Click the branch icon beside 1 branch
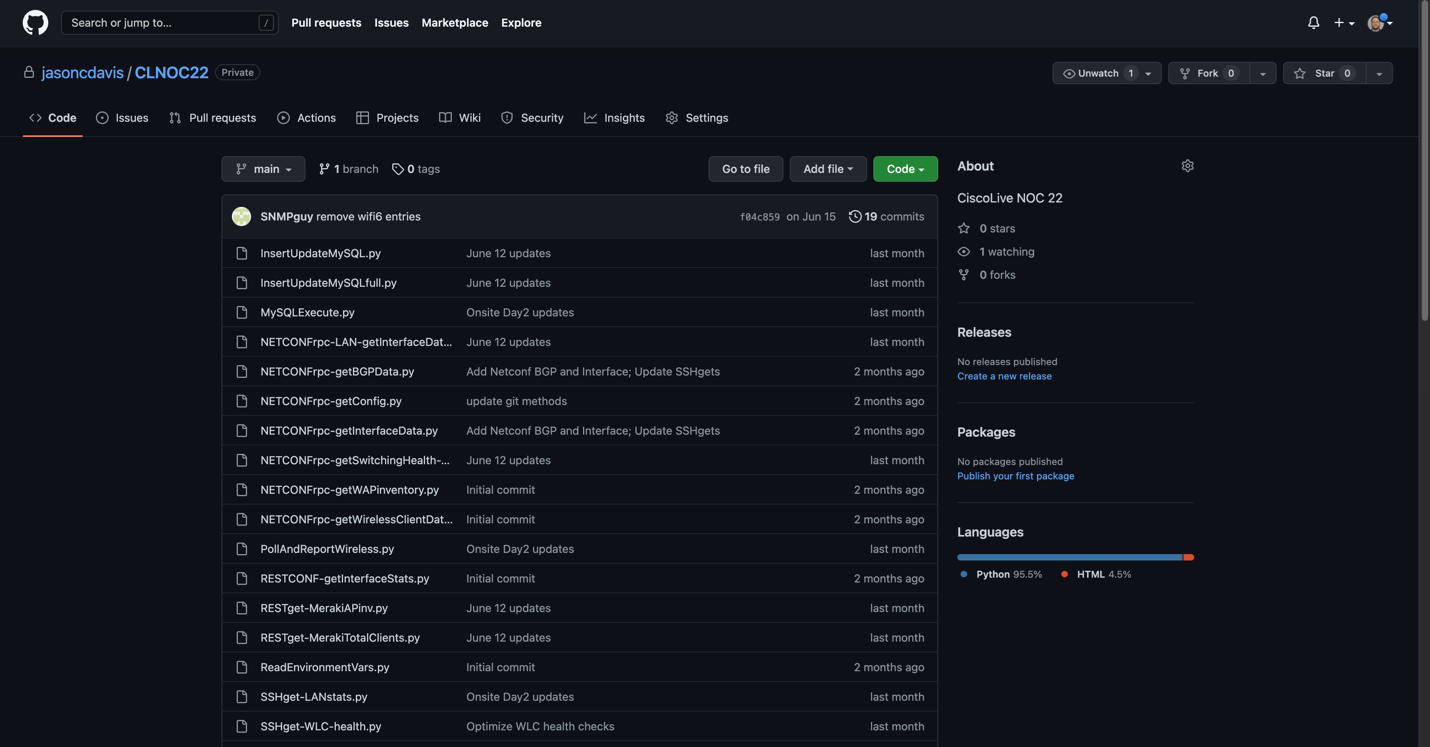This screenshot has height=747, width=1430. [x=324, y=169]
